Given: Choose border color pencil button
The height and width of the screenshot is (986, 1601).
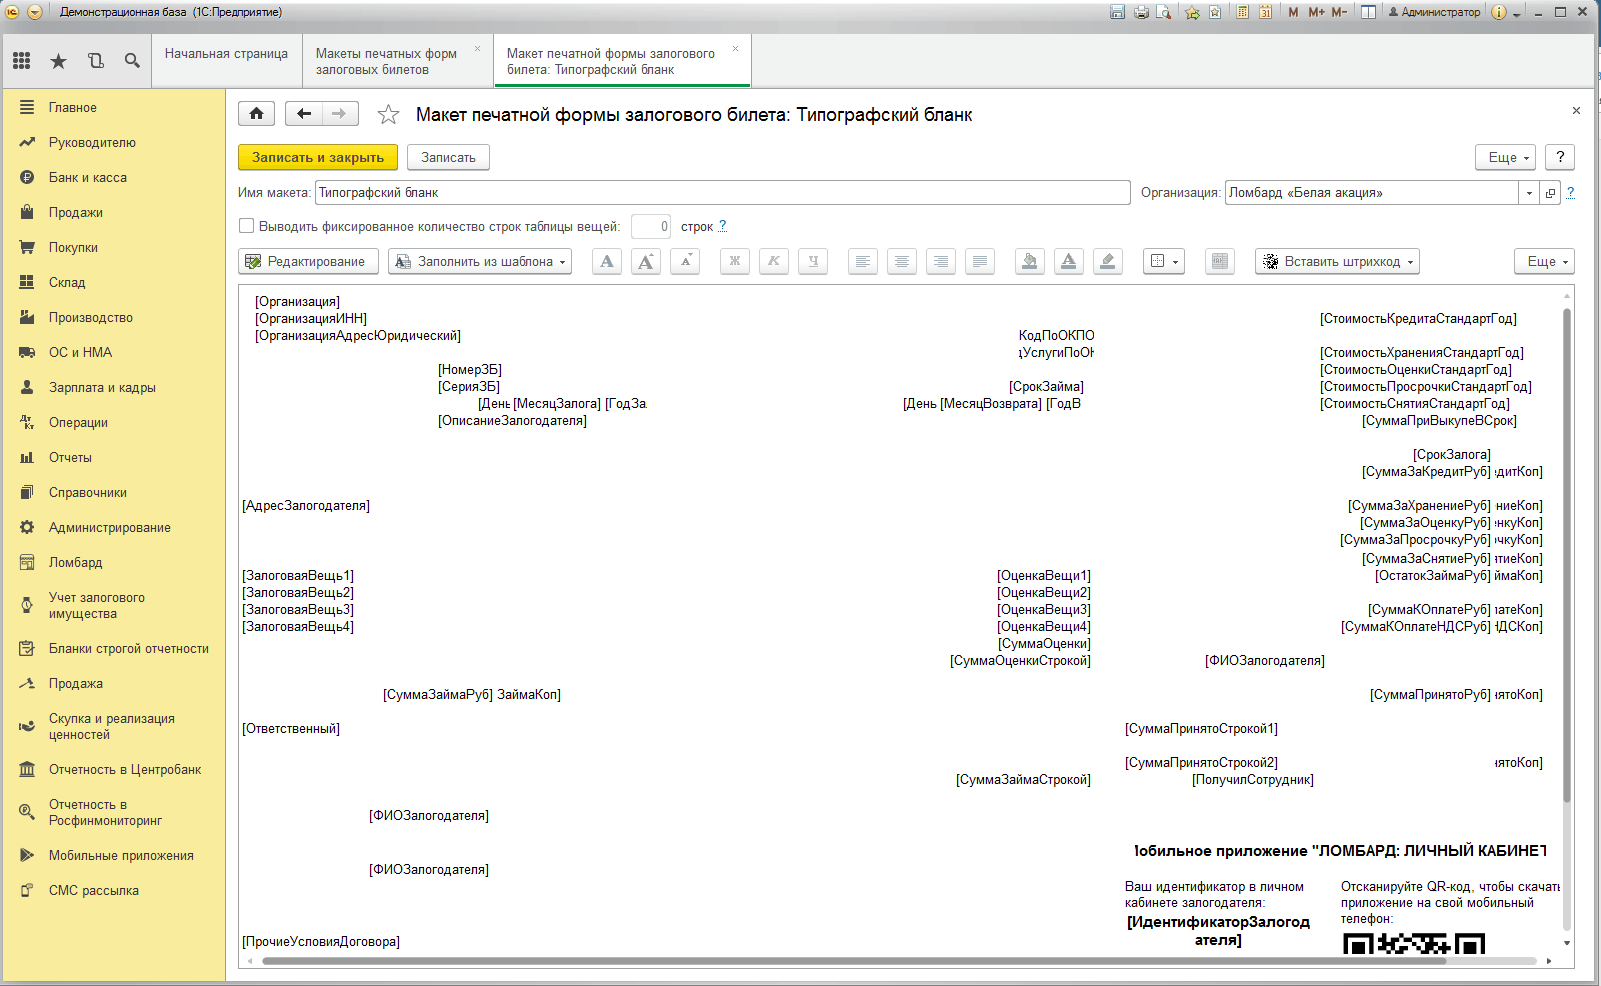Looking at the screenshot, I should (x=1108, y=261).
